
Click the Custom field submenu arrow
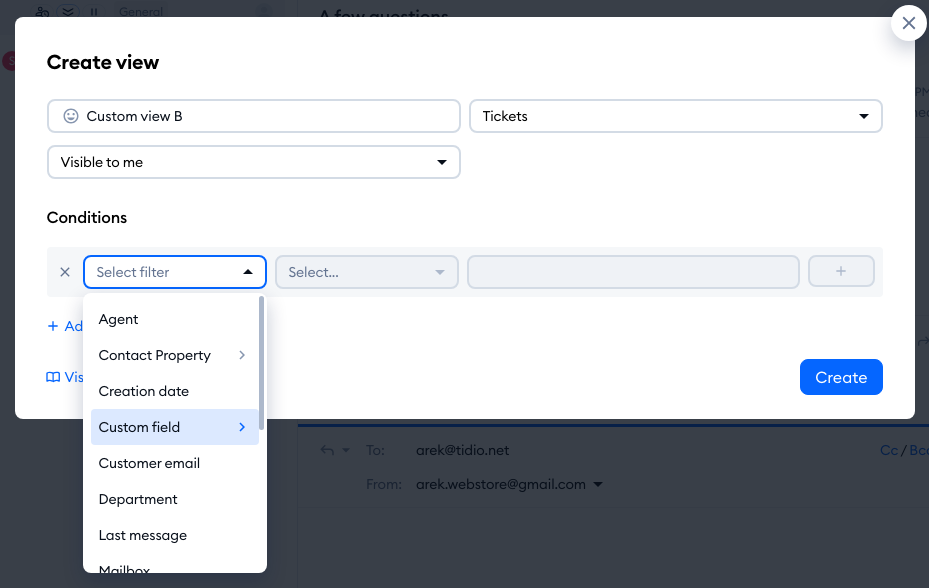click(242, 427)
